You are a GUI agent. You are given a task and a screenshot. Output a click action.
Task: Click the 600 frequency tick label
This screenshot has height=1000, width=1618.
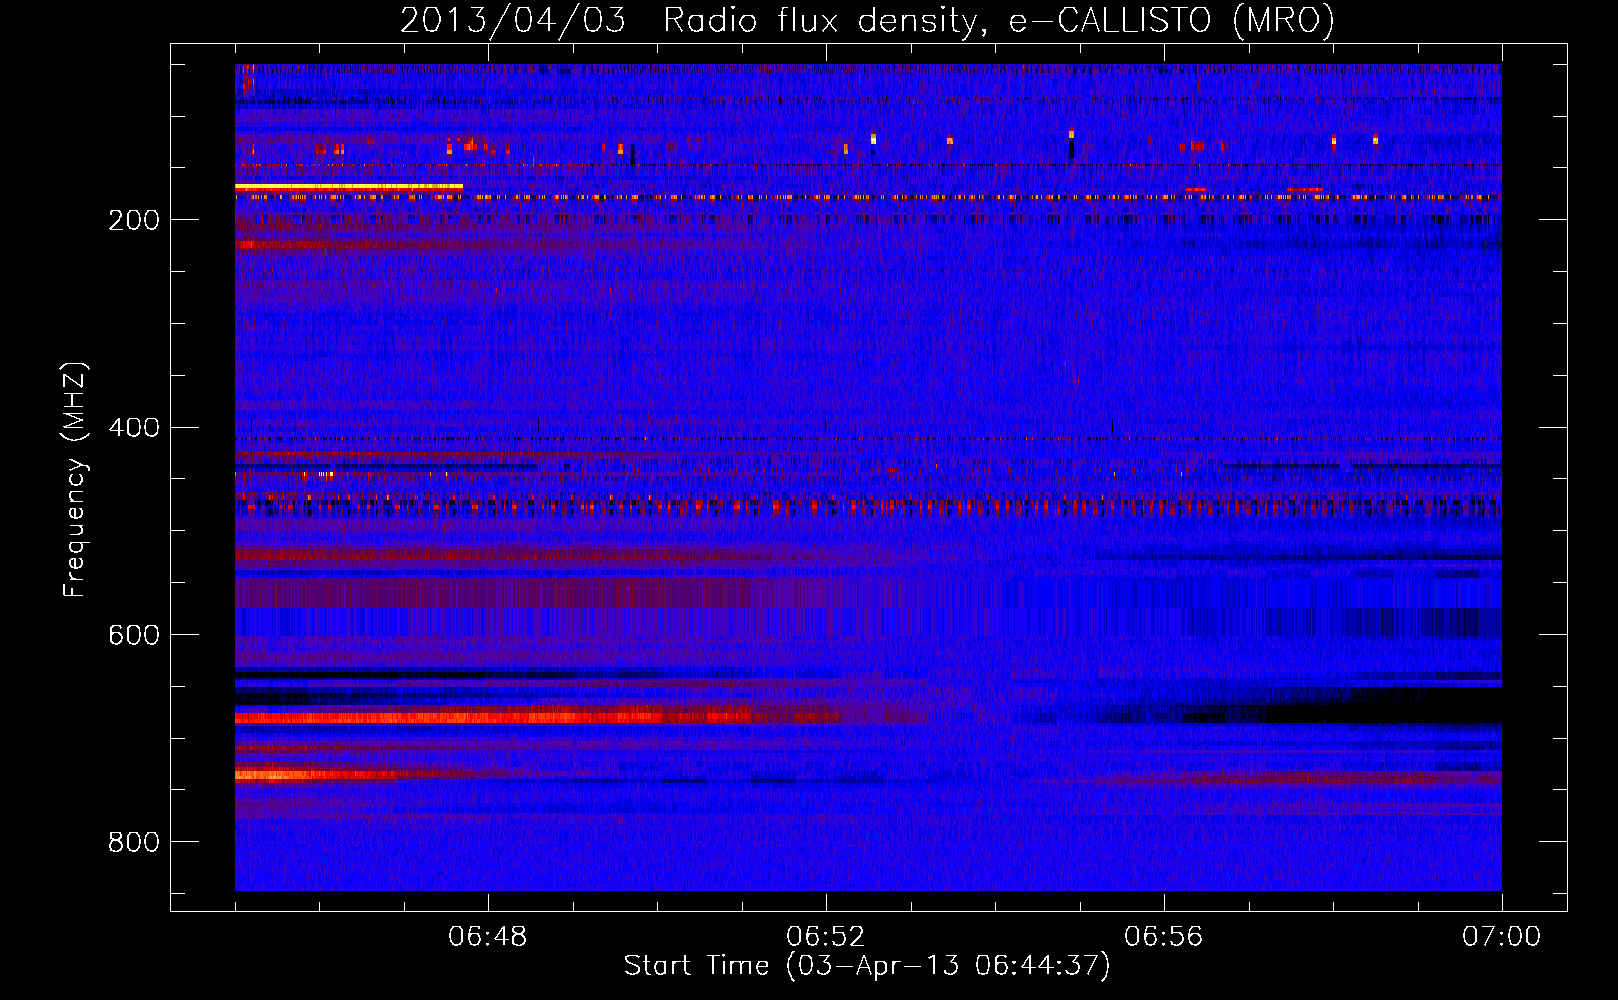coord(134,635)
